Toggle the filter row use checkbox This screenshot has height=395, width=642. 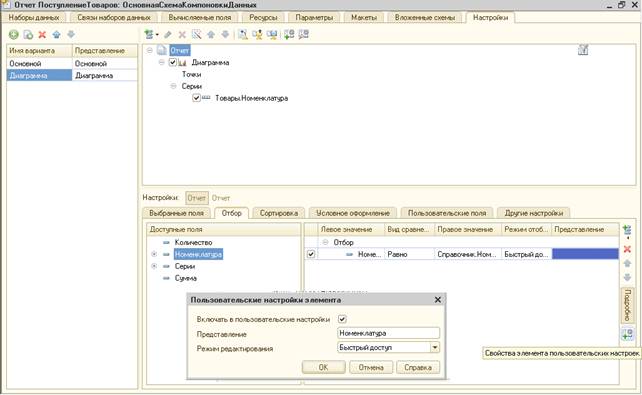click(311, 254)
